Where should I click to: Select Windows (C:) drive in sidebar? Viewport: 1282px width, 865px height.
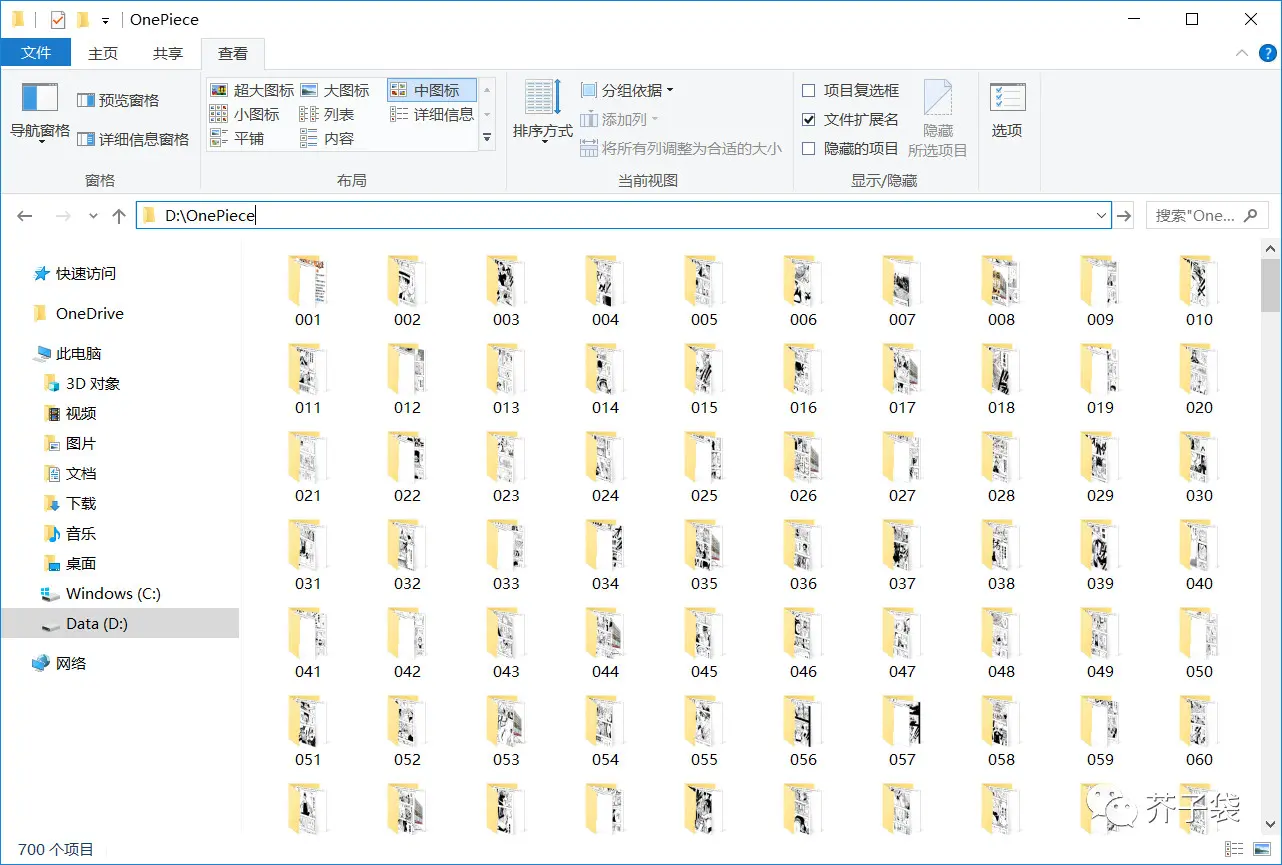tap(112, 594)
